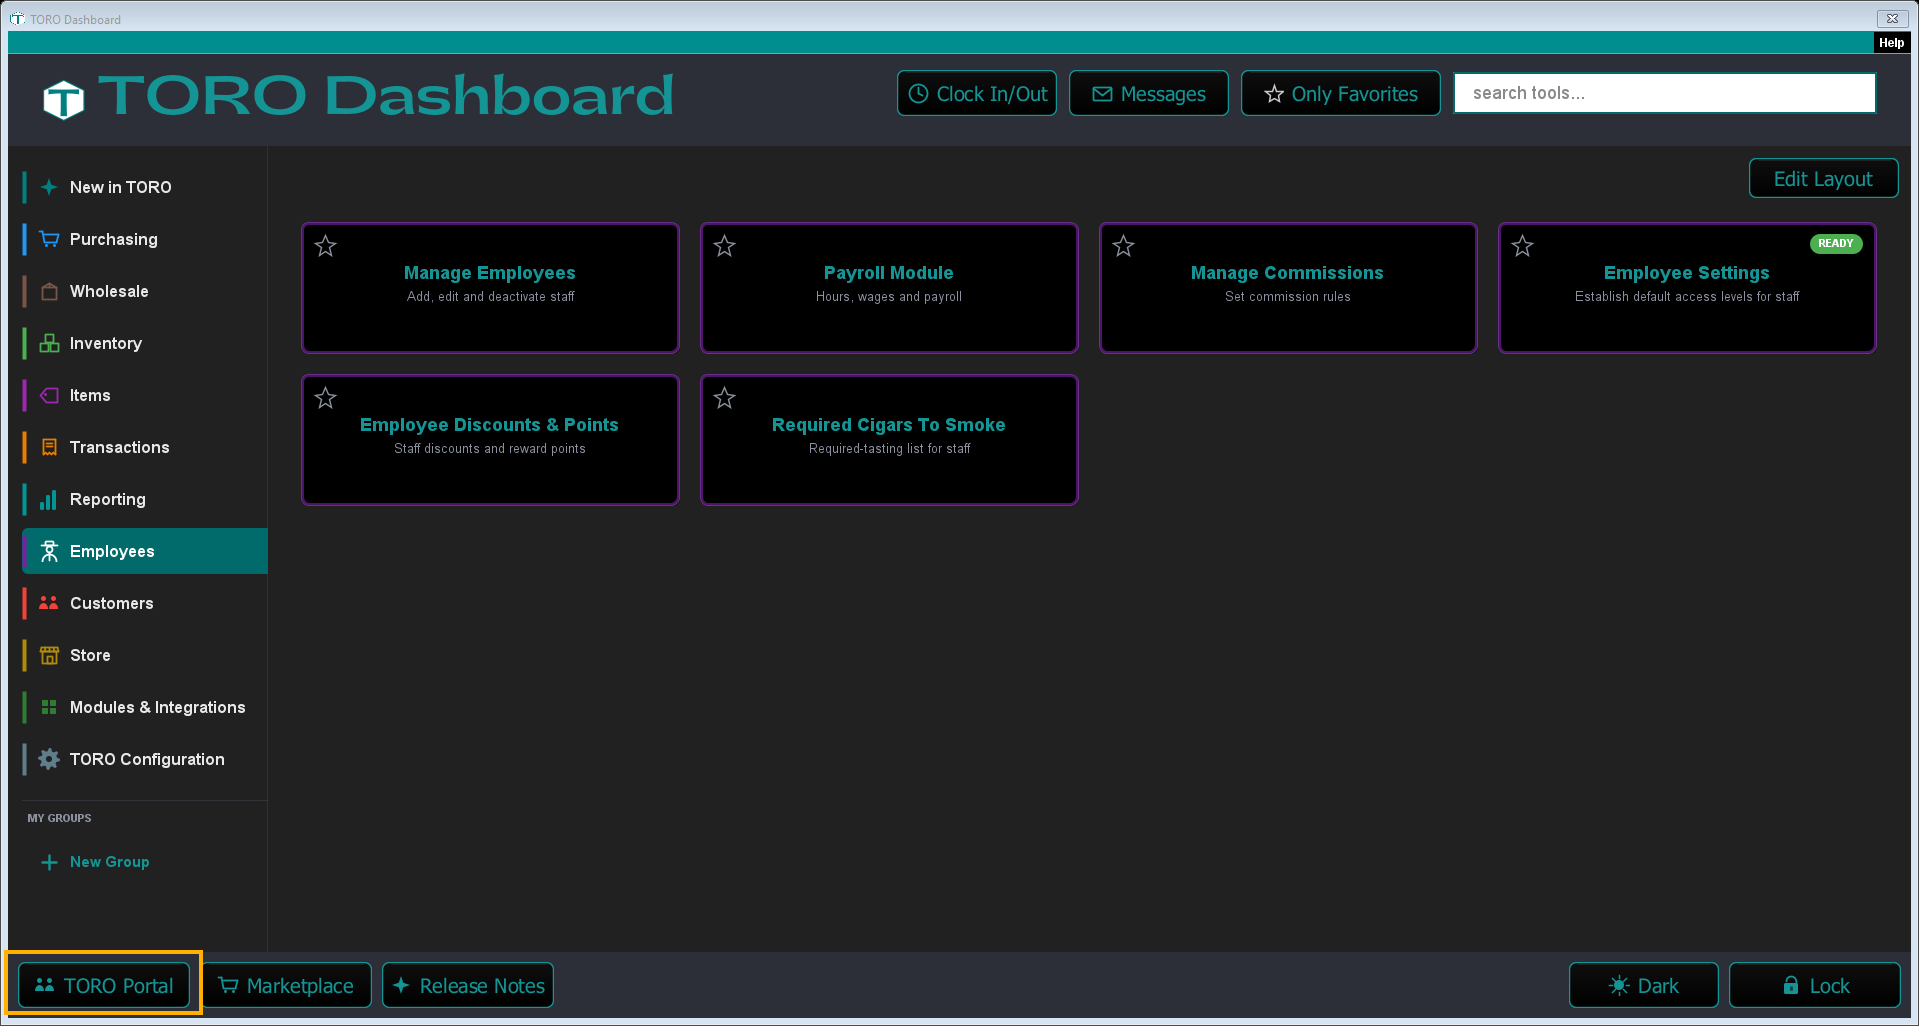Open the Manage Commissions tile
The height and width of the screenshot is (1026, 1919).
click(x=1288, y=288)
